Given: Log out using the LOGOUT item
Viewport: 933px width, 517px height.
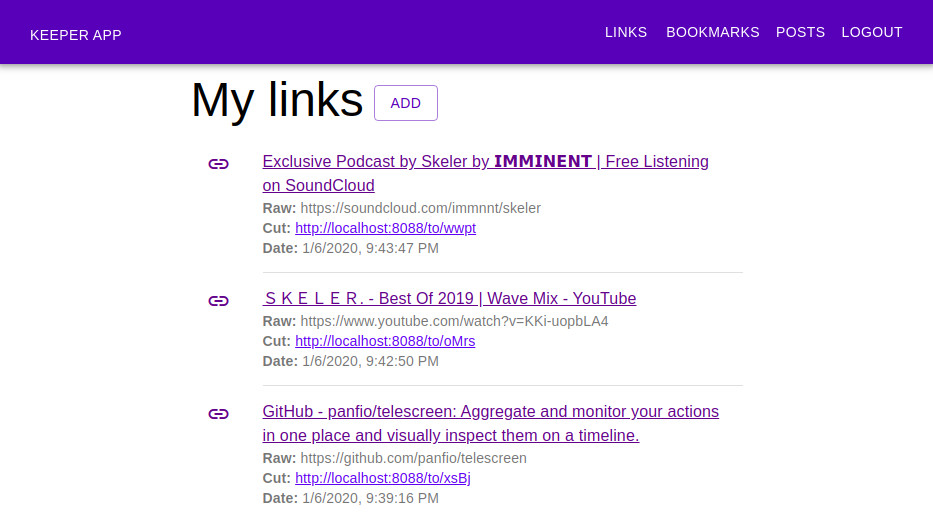Looking at the screenshot, I should pos(872,32).
